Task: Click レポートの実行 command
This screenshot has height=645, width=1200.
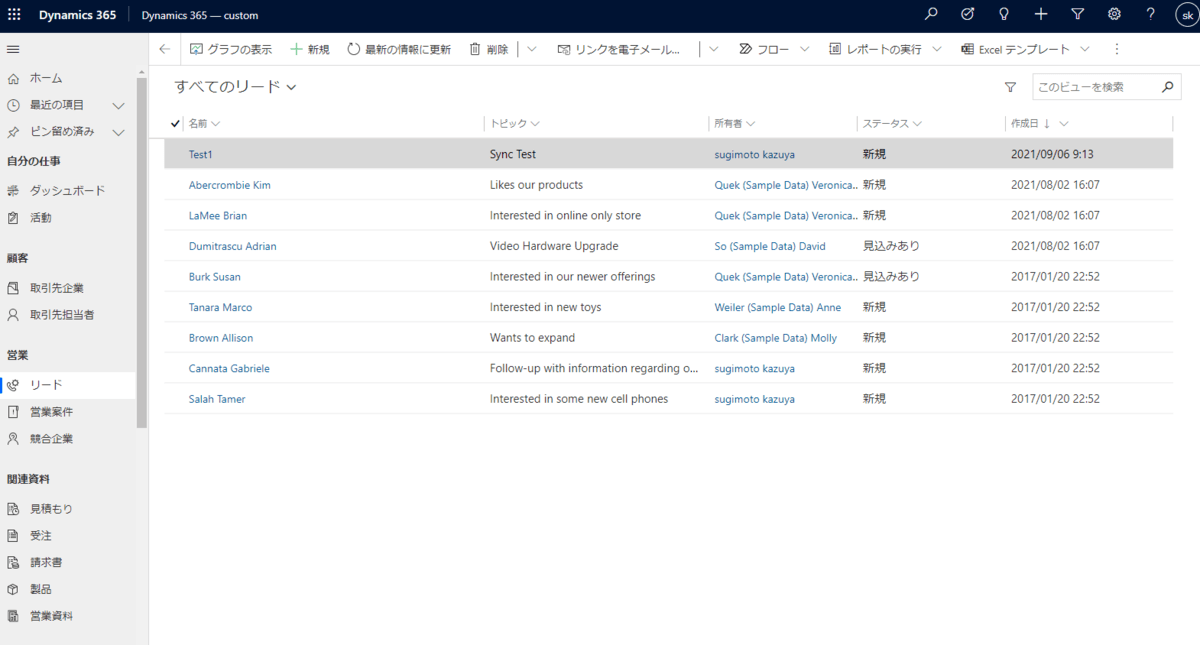Action: [875, 49]
